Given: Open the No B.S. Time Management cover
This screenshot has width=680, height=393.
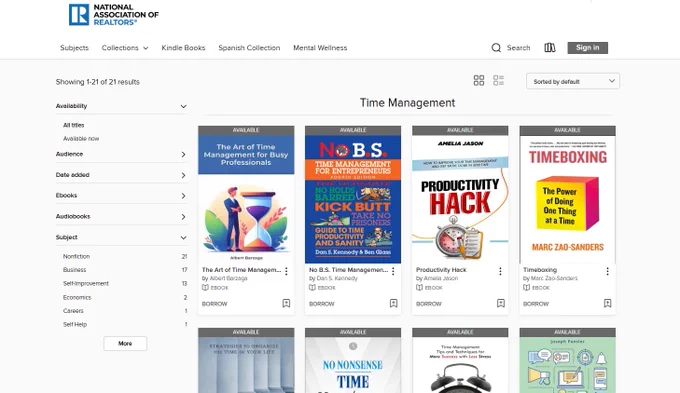Looking at the screenshot, I should coord(353,199).
